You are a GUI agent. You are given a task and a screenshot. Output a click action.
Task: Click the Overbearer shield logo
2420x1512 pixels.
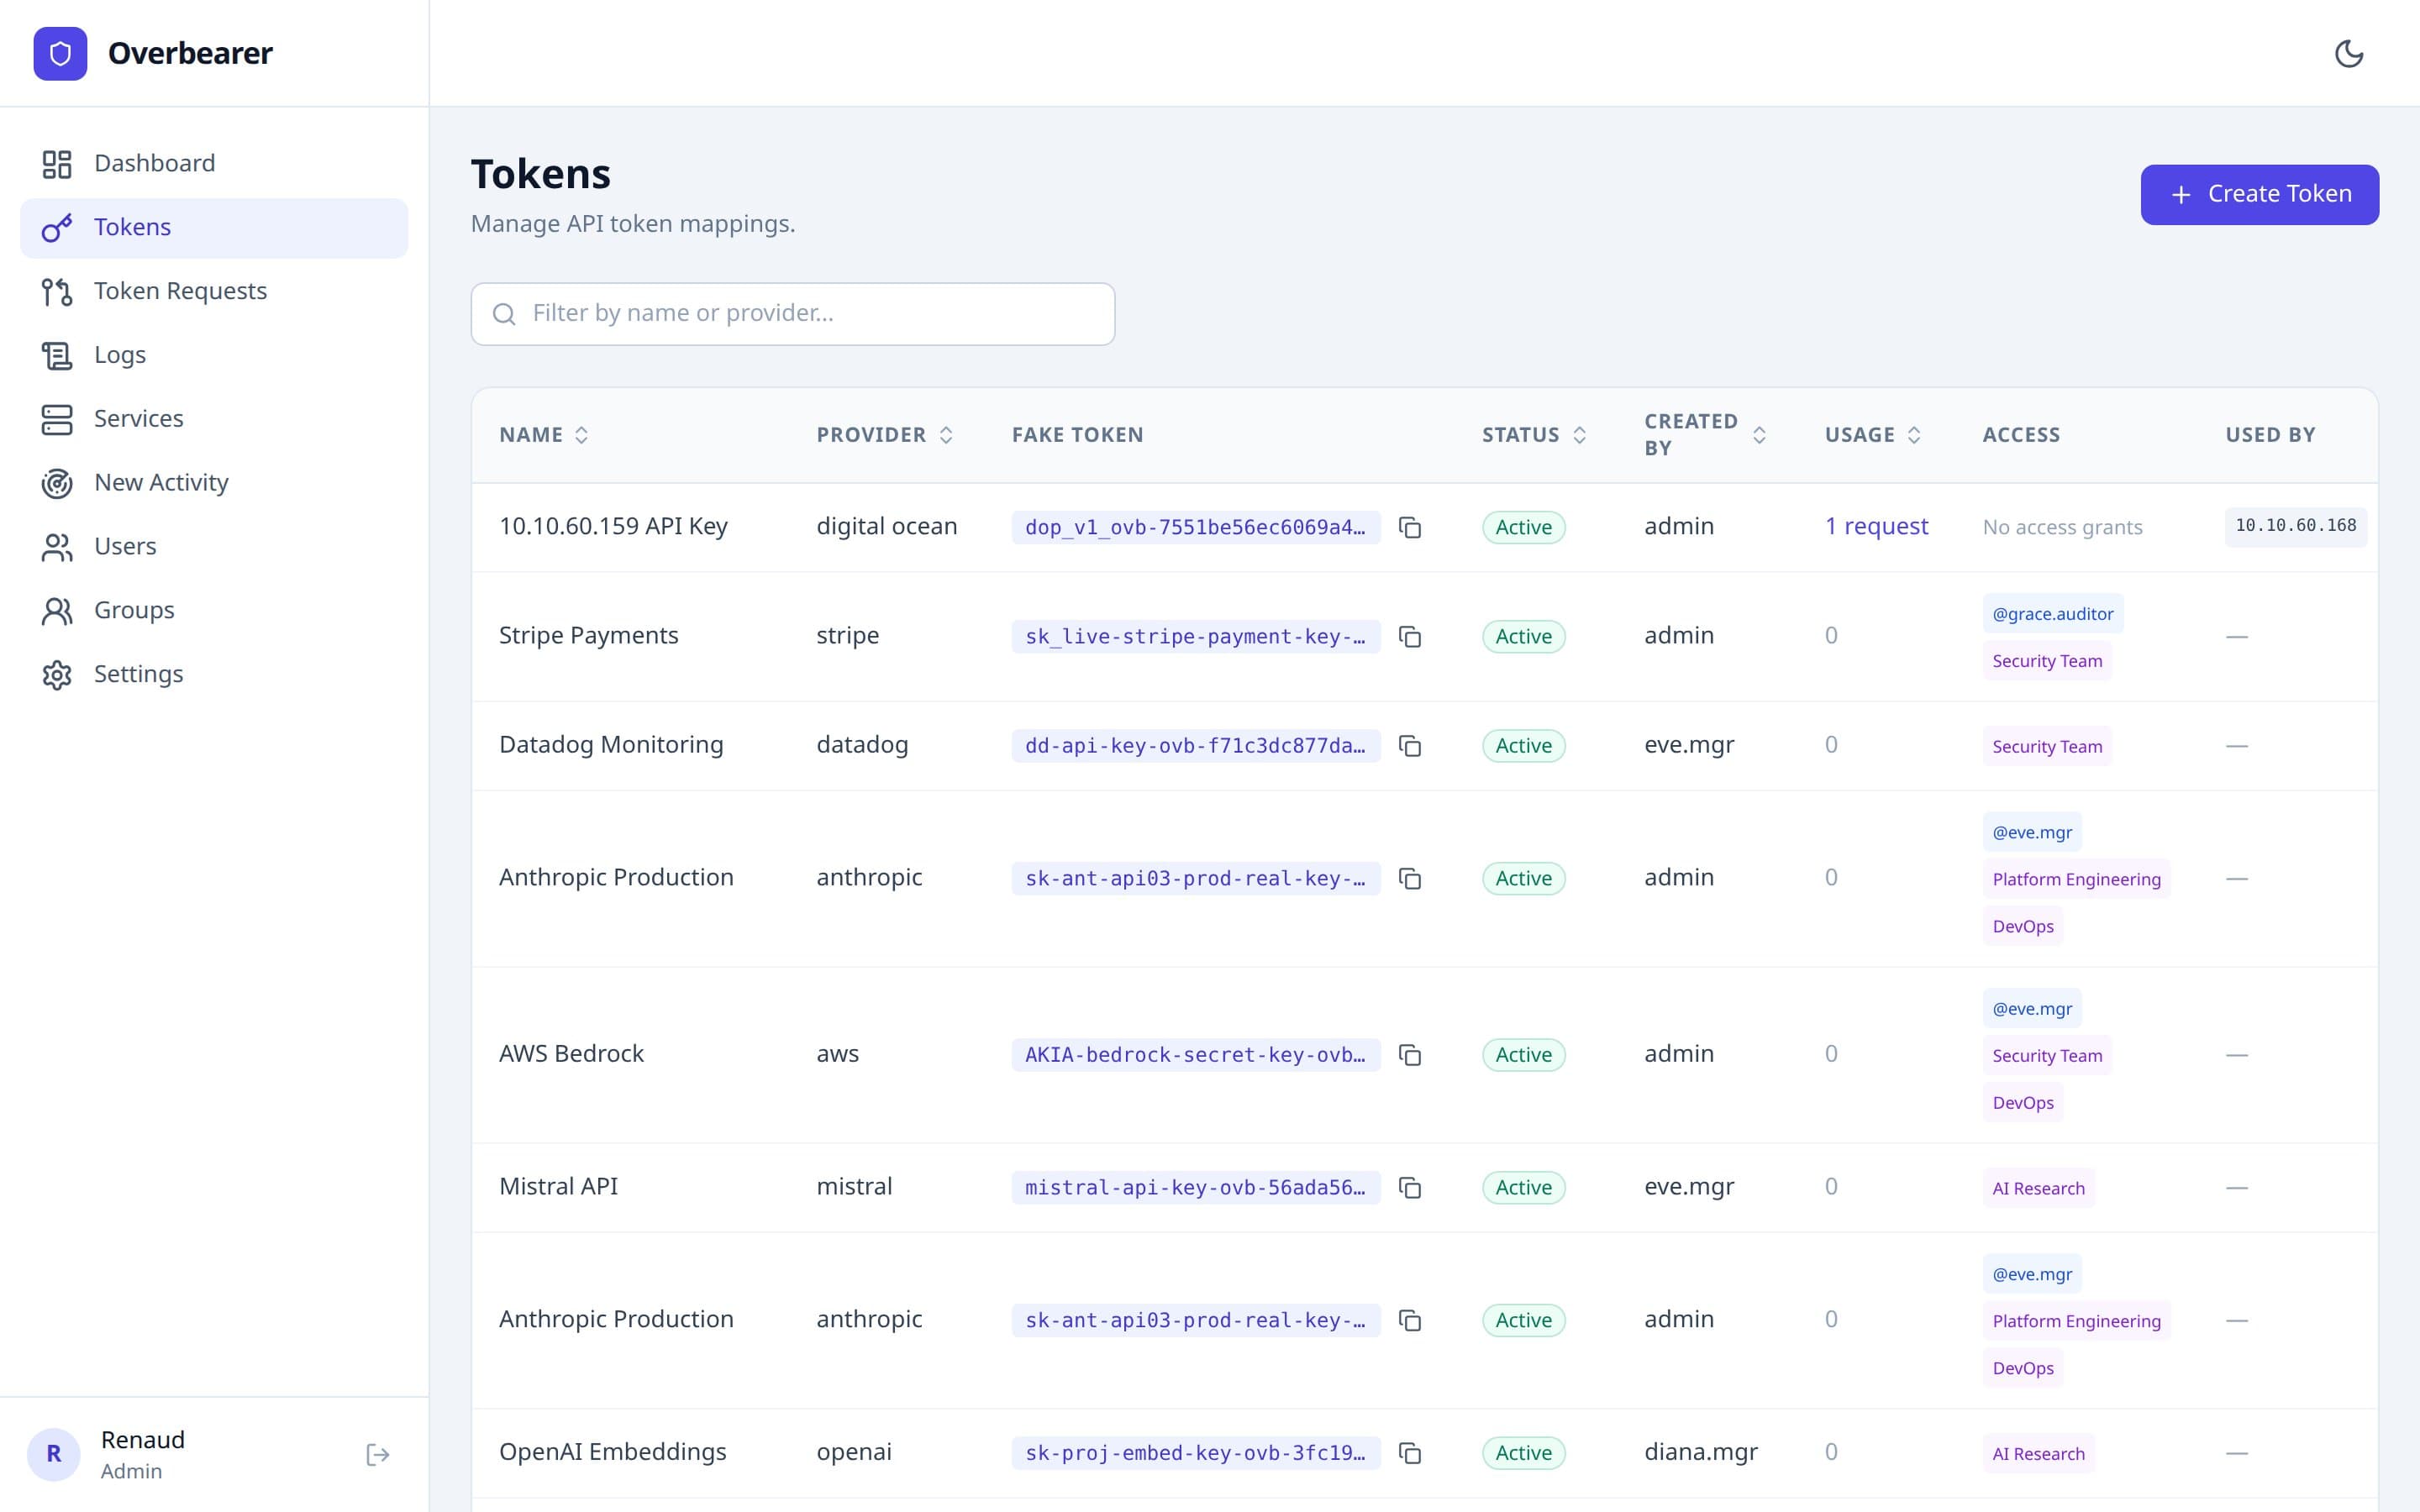click(x=60, y=53)
